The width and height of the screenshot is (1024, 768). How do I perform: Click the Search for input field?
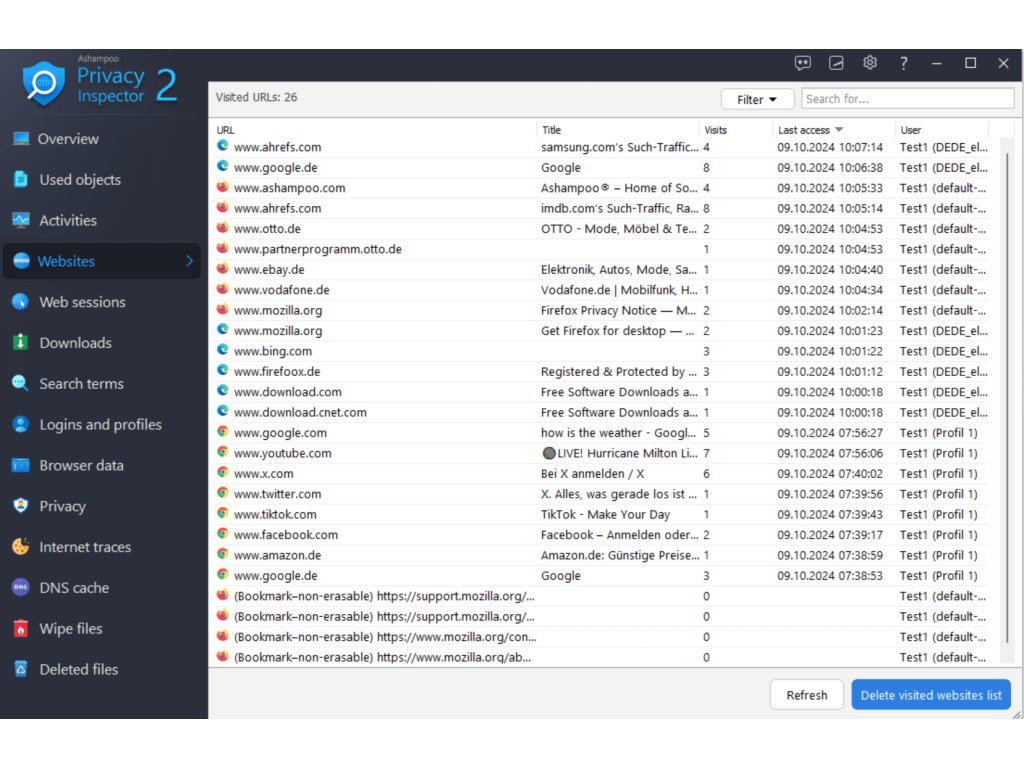[907, 99]
